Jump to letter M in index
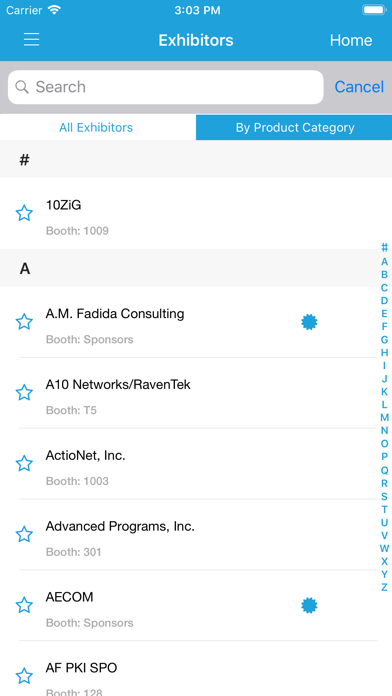Screen dimensions: 392x696 [x=384, y=418]
